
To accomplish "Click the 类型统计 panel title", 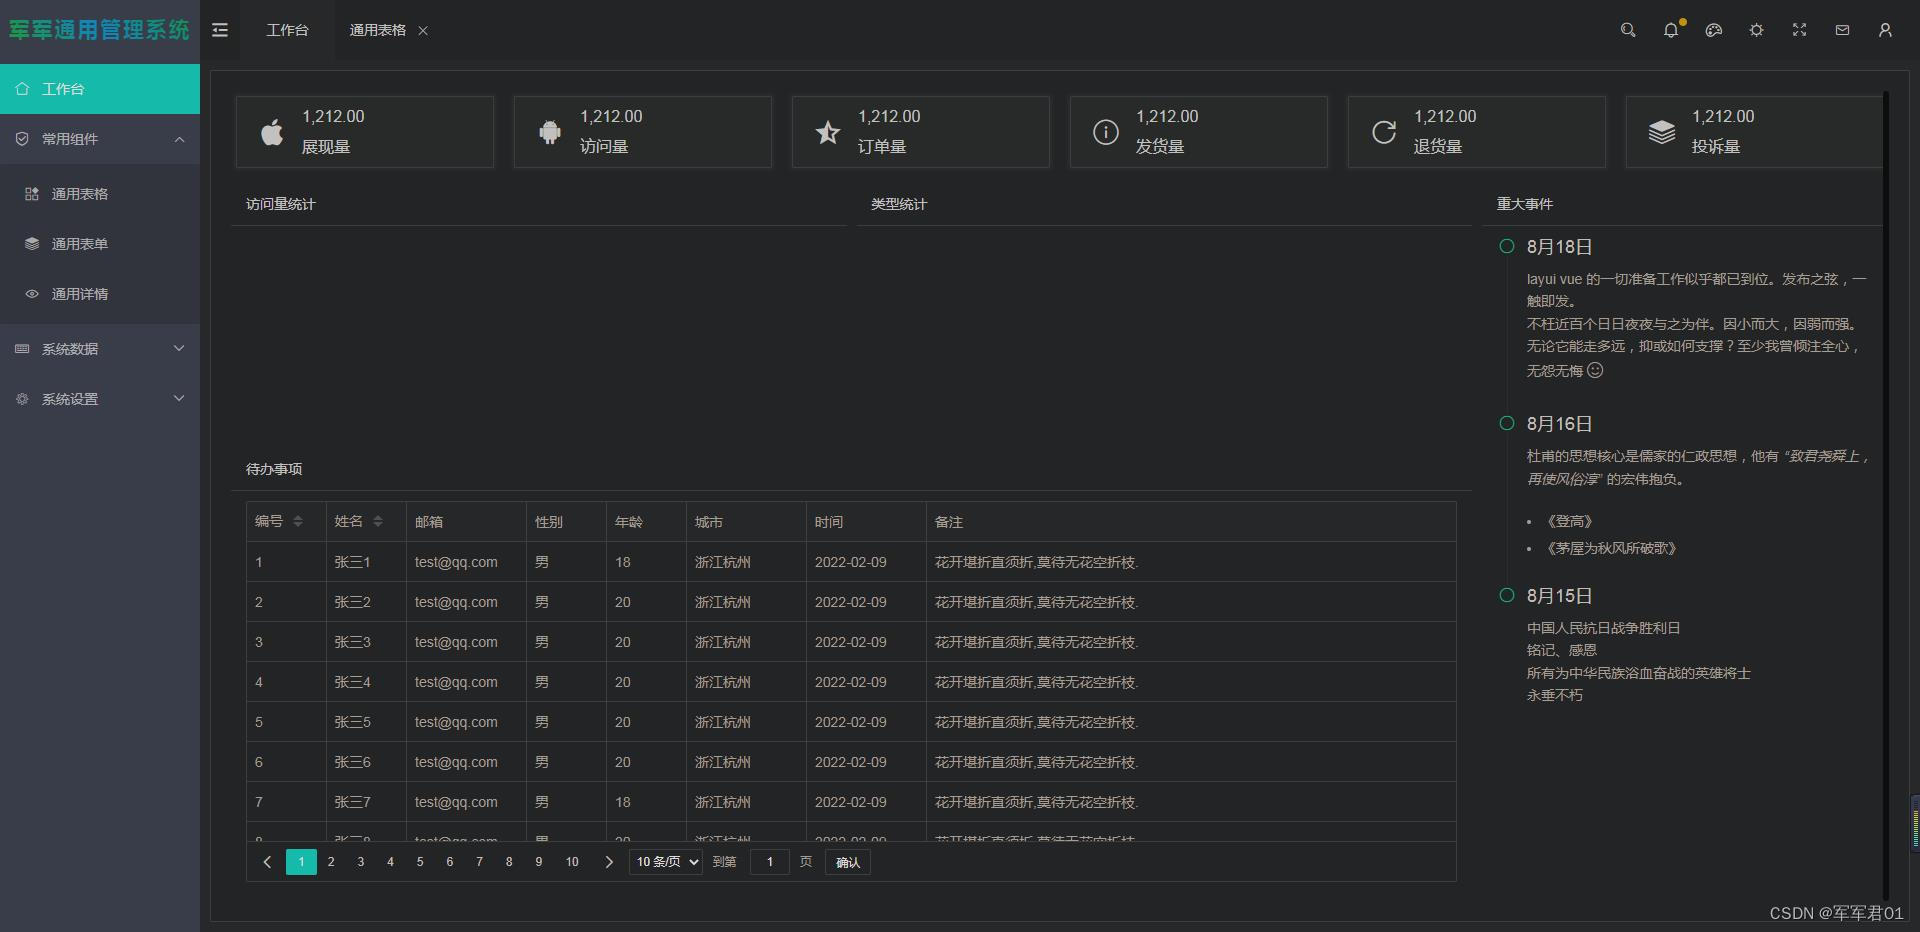I will click(899, 204).
